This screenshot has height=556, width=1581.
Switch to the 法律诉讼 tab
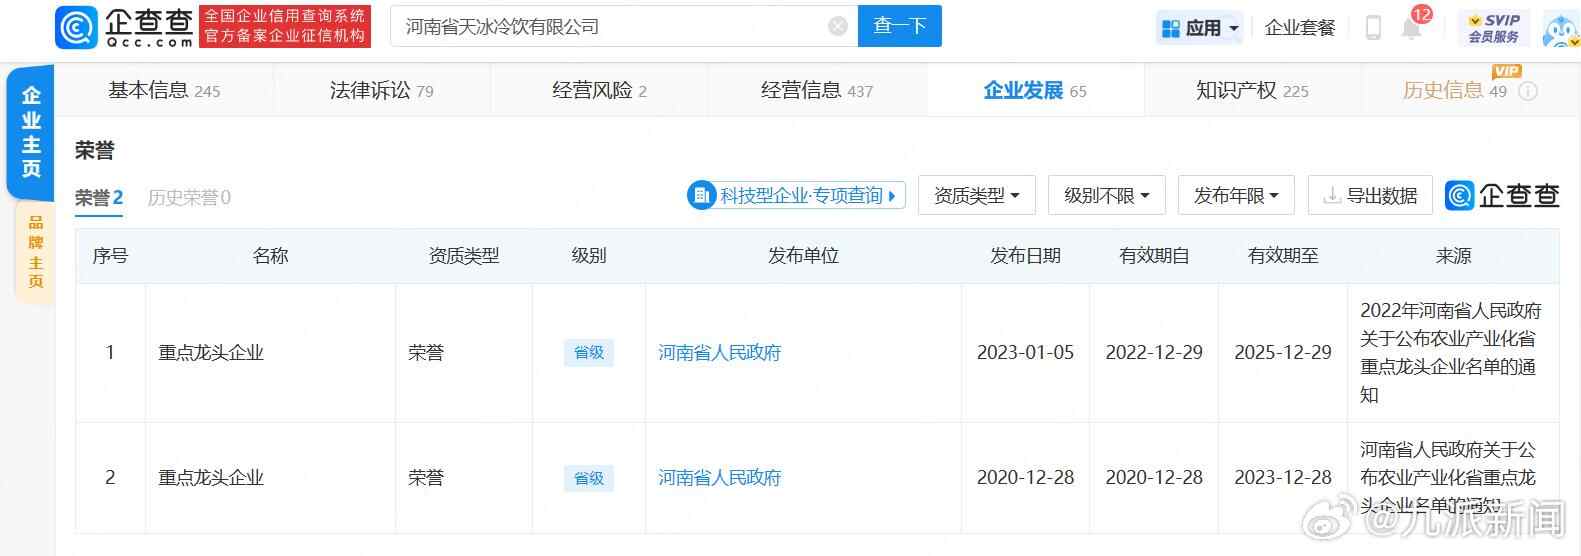coord(381,91)
